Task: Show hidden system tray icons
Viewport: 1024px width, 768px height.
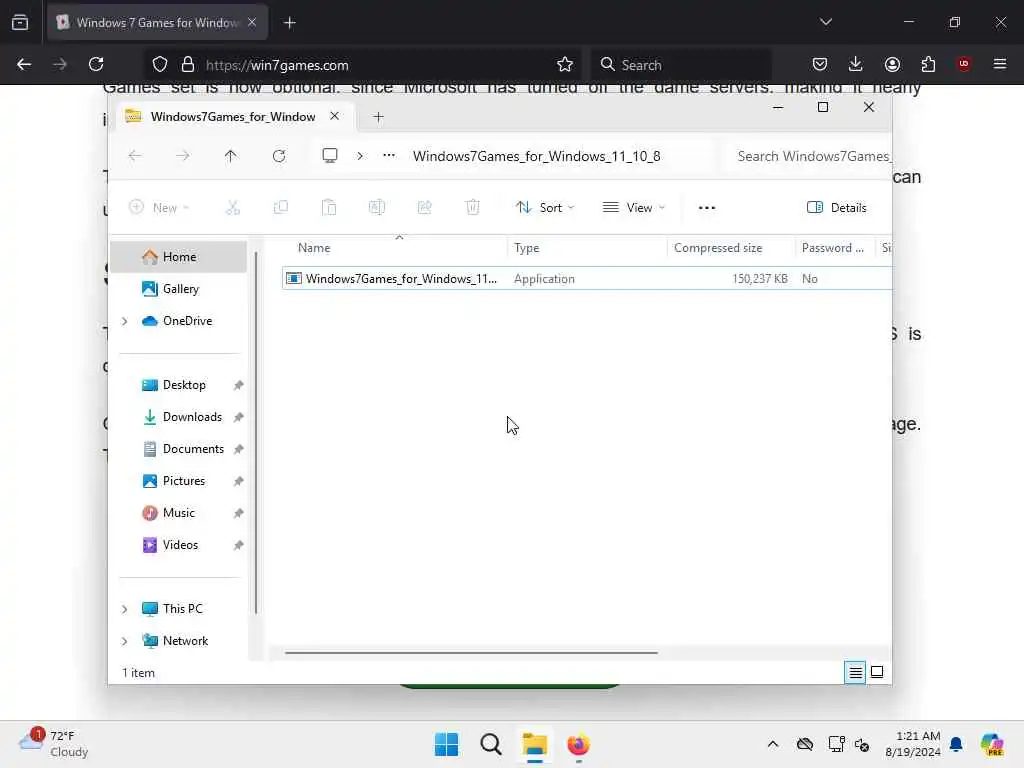Action: tap(773, 744)
